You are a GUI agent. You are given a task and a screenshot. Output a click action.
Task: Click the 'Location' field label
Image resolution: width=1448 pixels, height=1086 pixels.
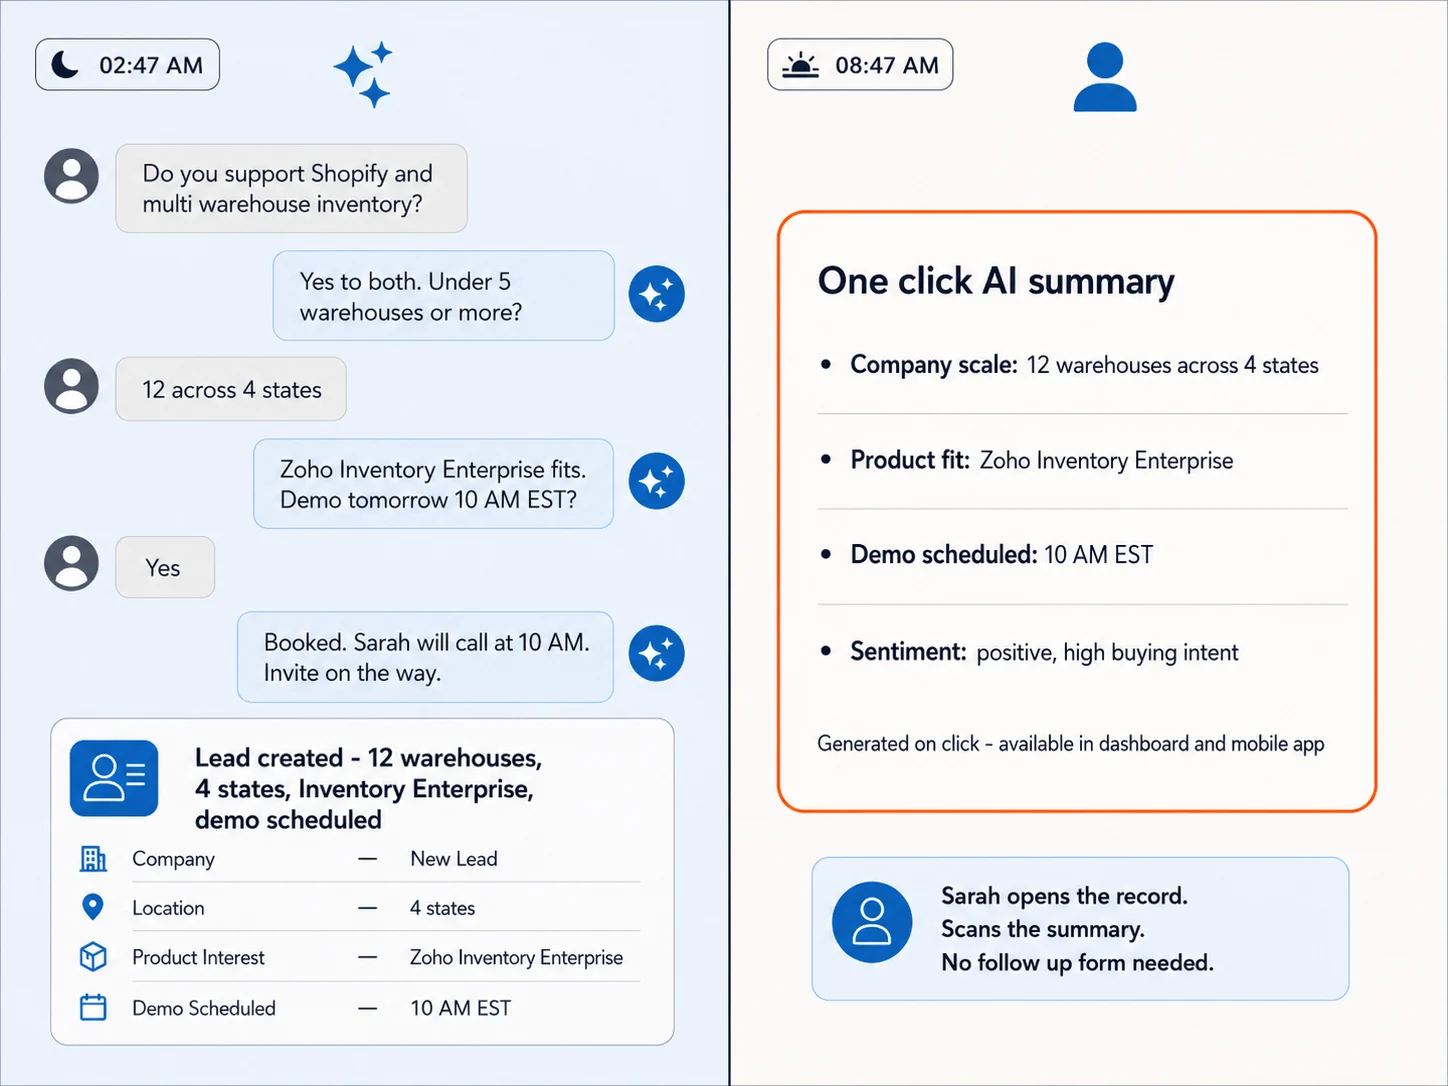[x=168, y=908]
